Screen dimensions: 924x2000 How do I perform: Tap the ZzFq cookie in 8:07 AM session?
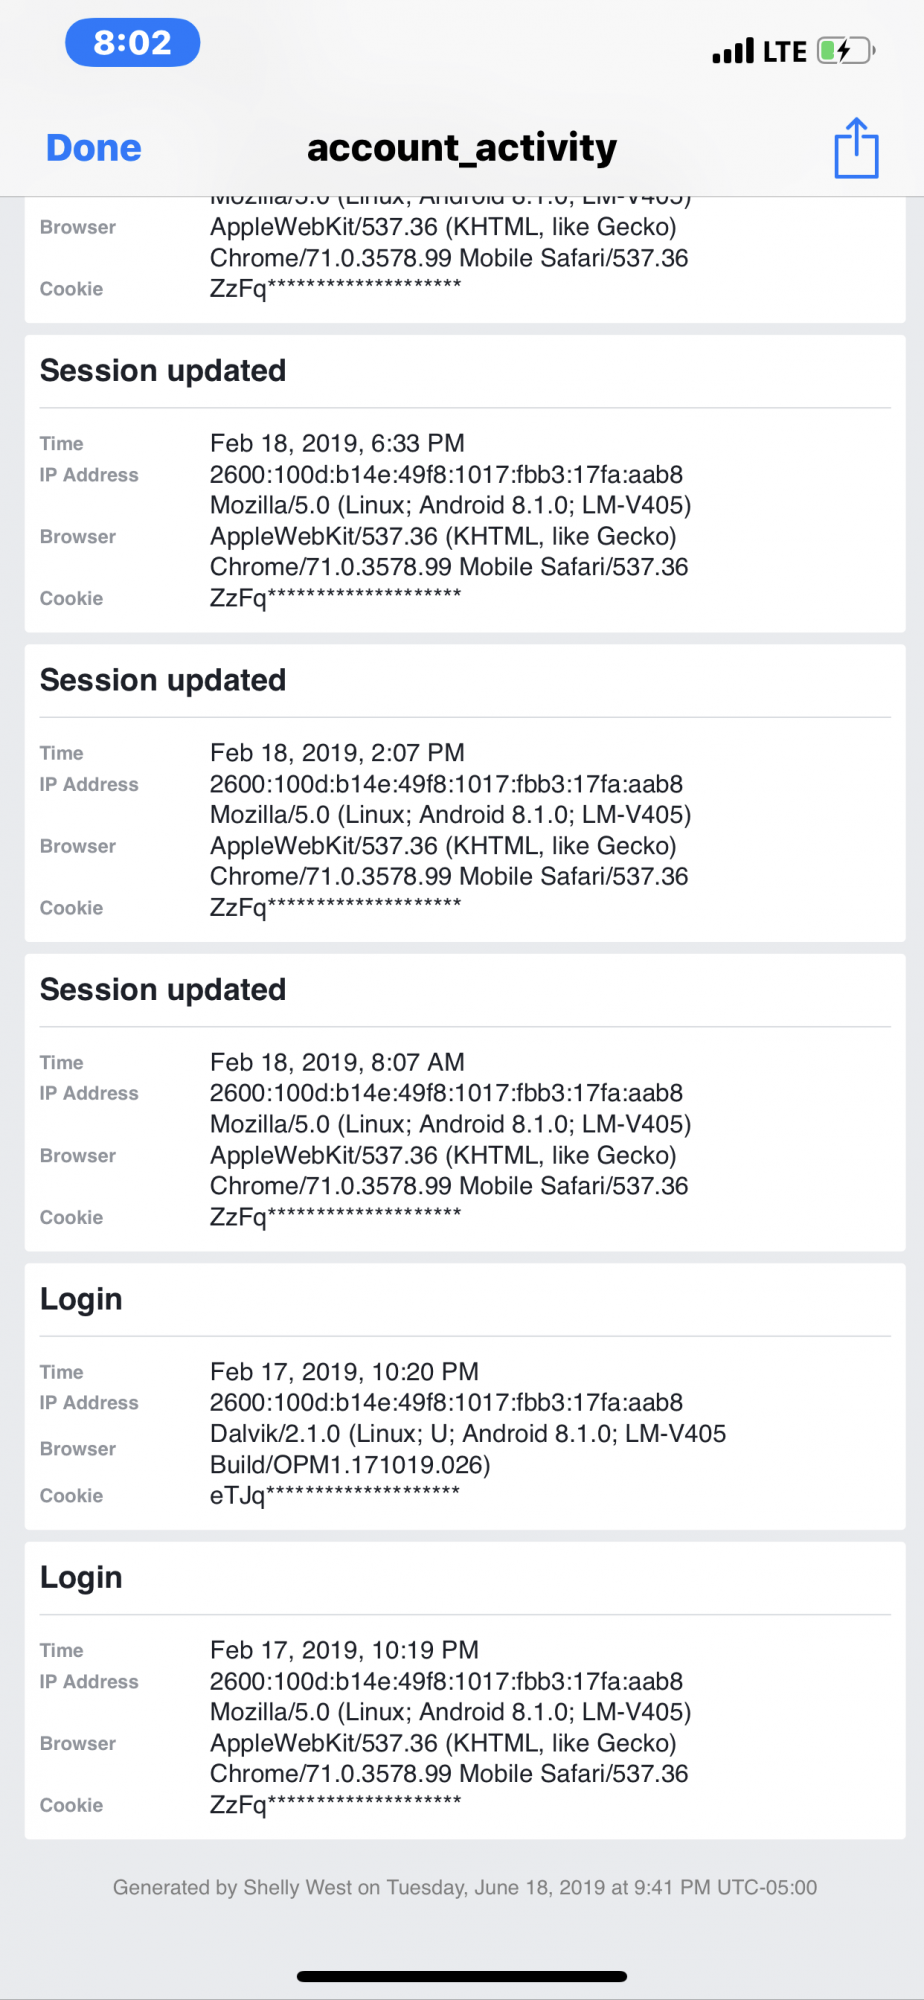coord(335,1216)
